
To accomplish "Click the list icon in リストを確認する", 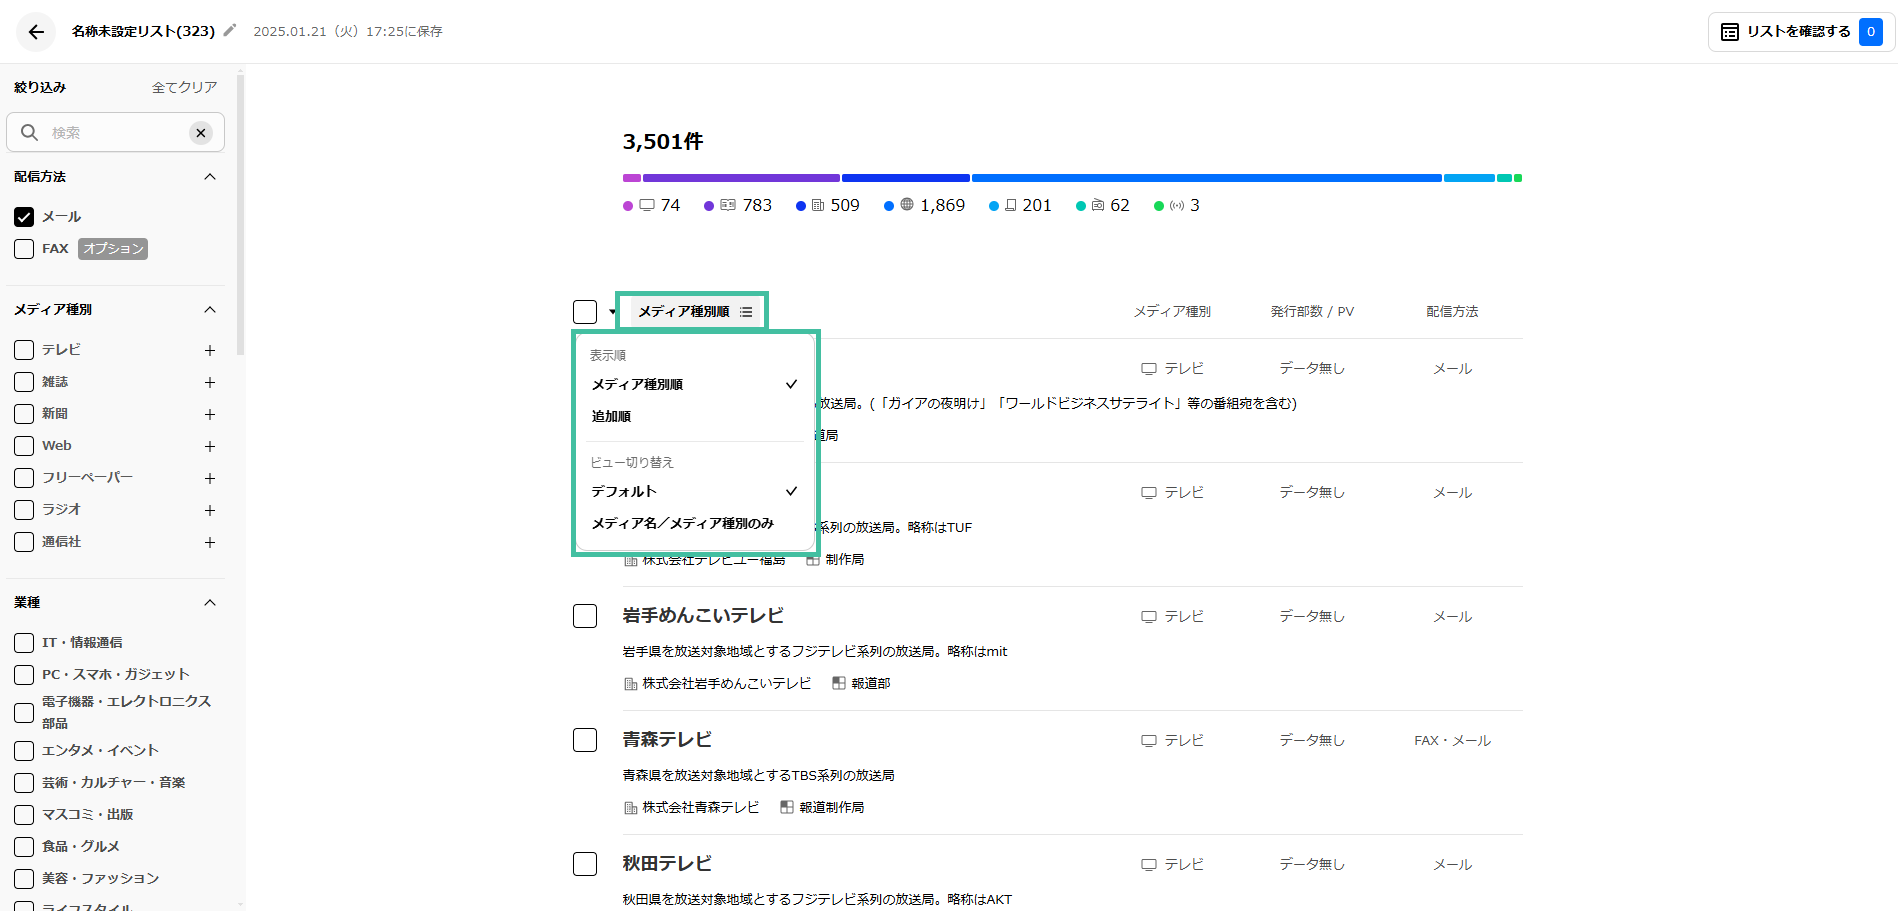I will click(1729, 32).
